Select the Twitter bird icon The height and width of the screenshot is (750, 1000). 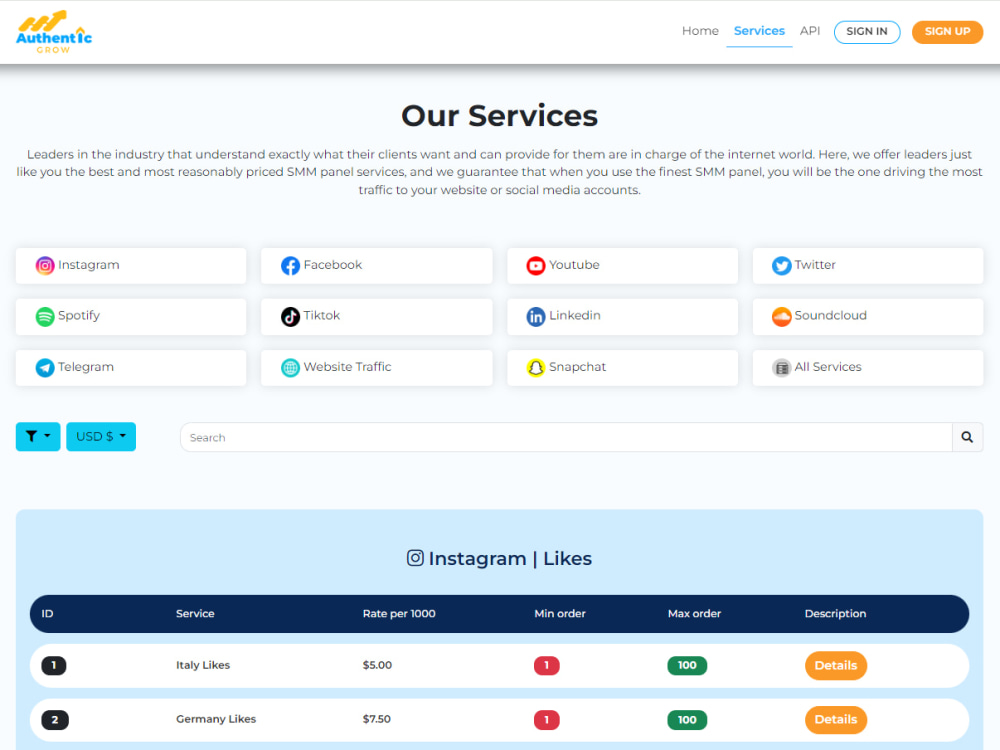tap(781, 265)
